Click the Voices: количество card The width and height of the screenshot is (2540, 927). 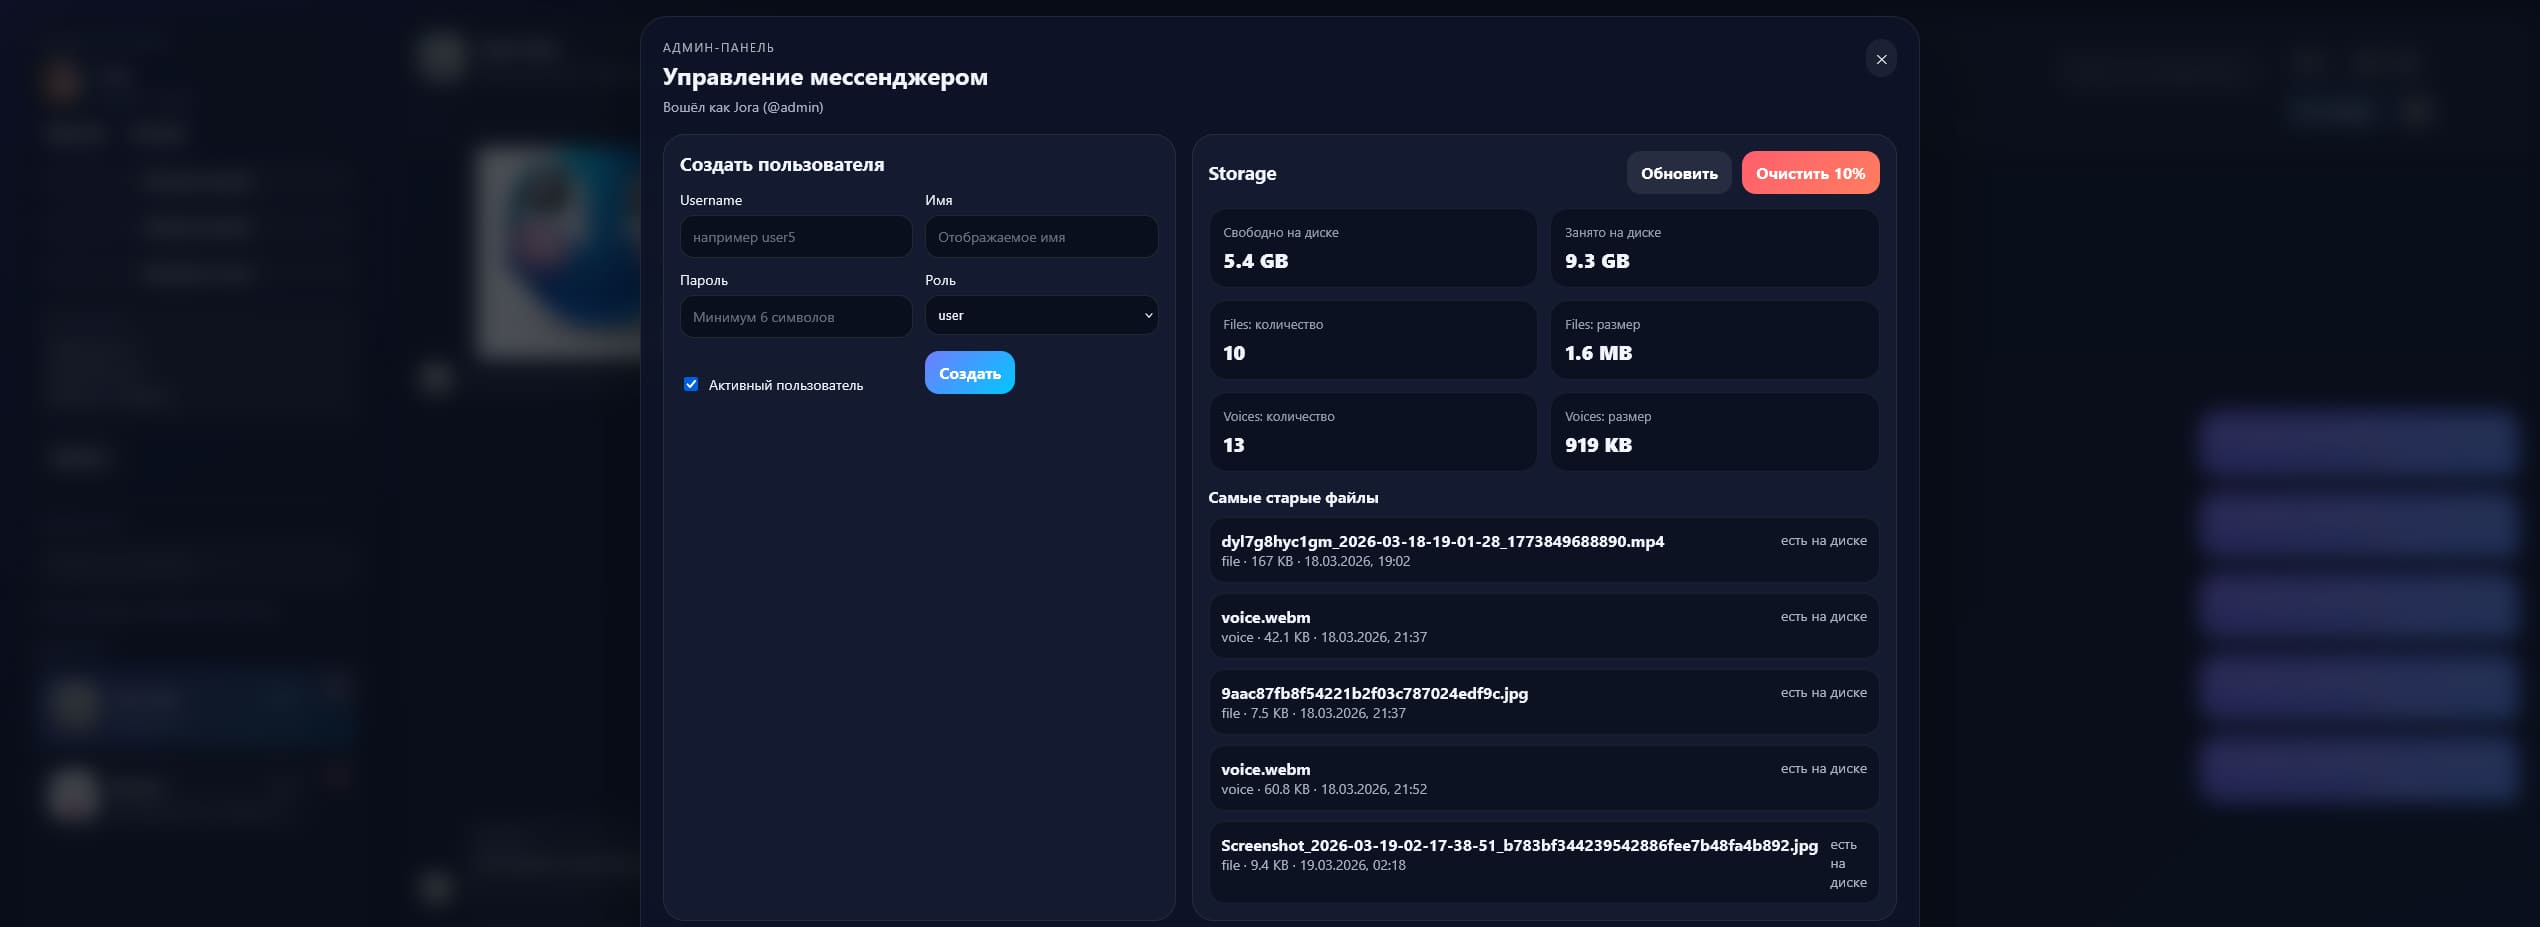click(1372, 432)
